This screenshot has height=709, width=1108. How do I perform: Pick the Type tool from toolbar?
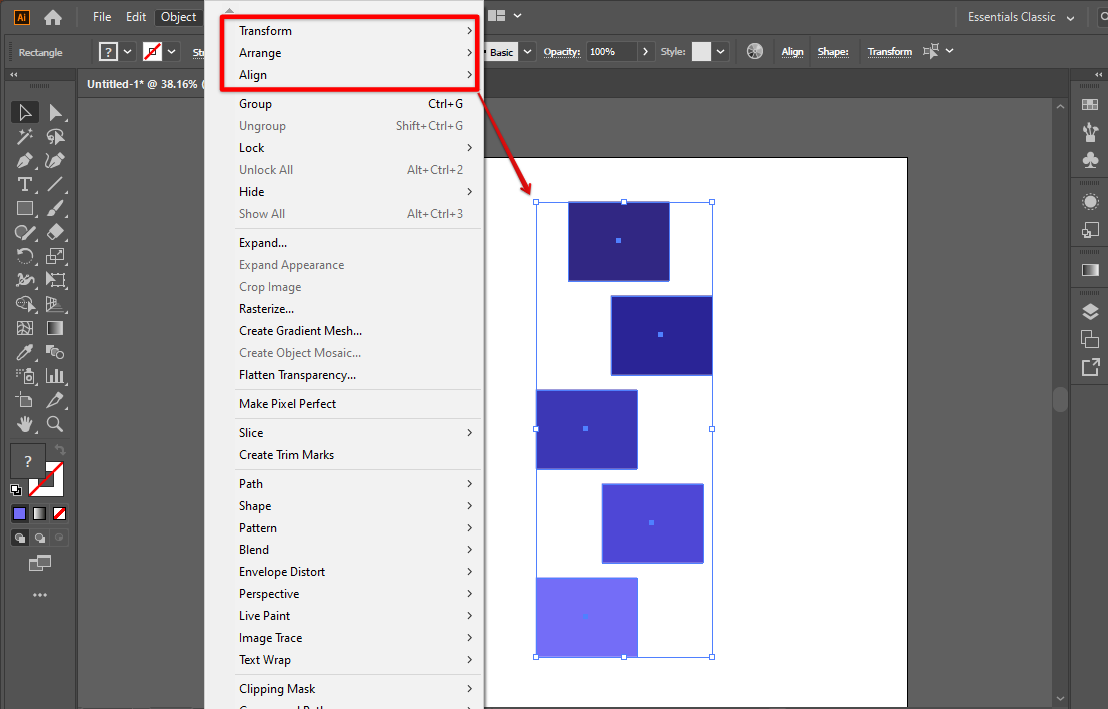(x=24, y=184)
